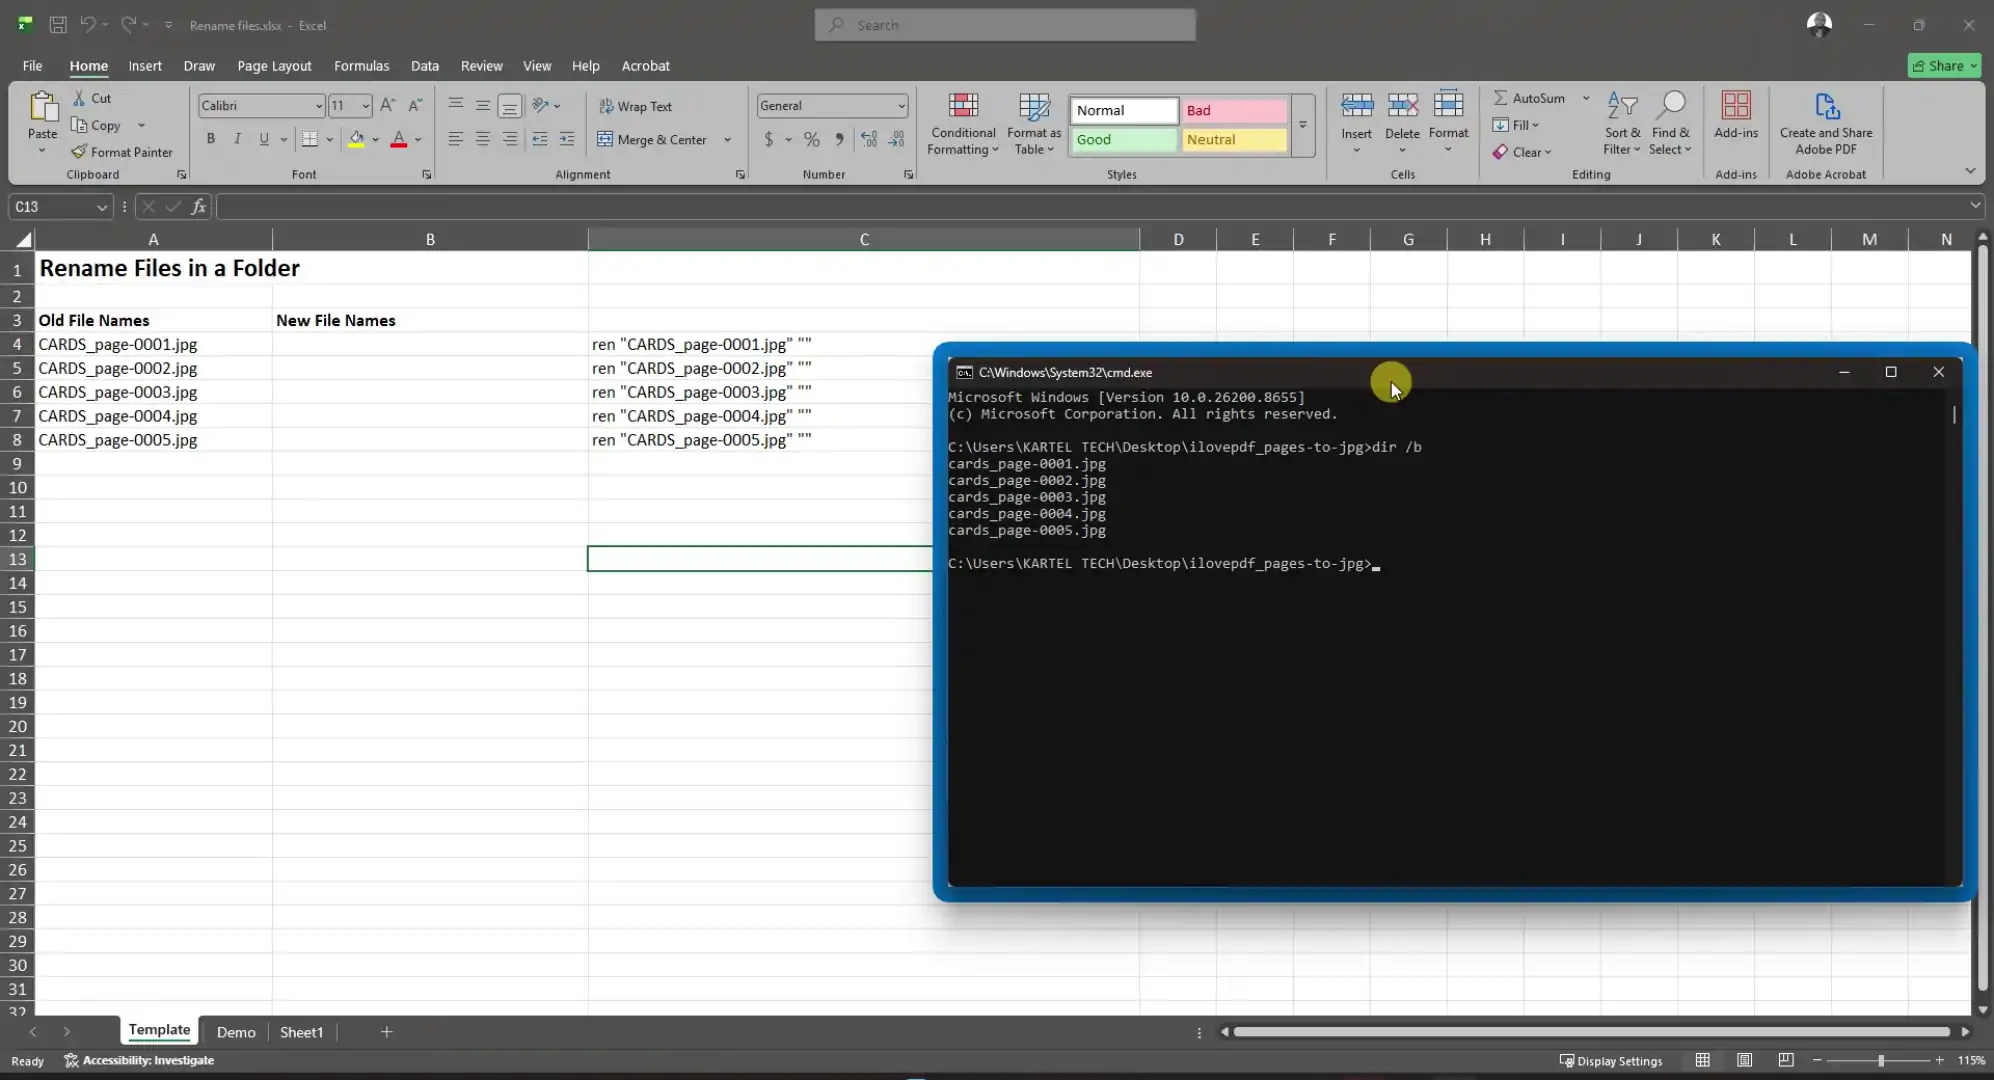Viewport: 1994px width, 1080px height.
Task: Open Format as Table
Action: pos(1034,124)
